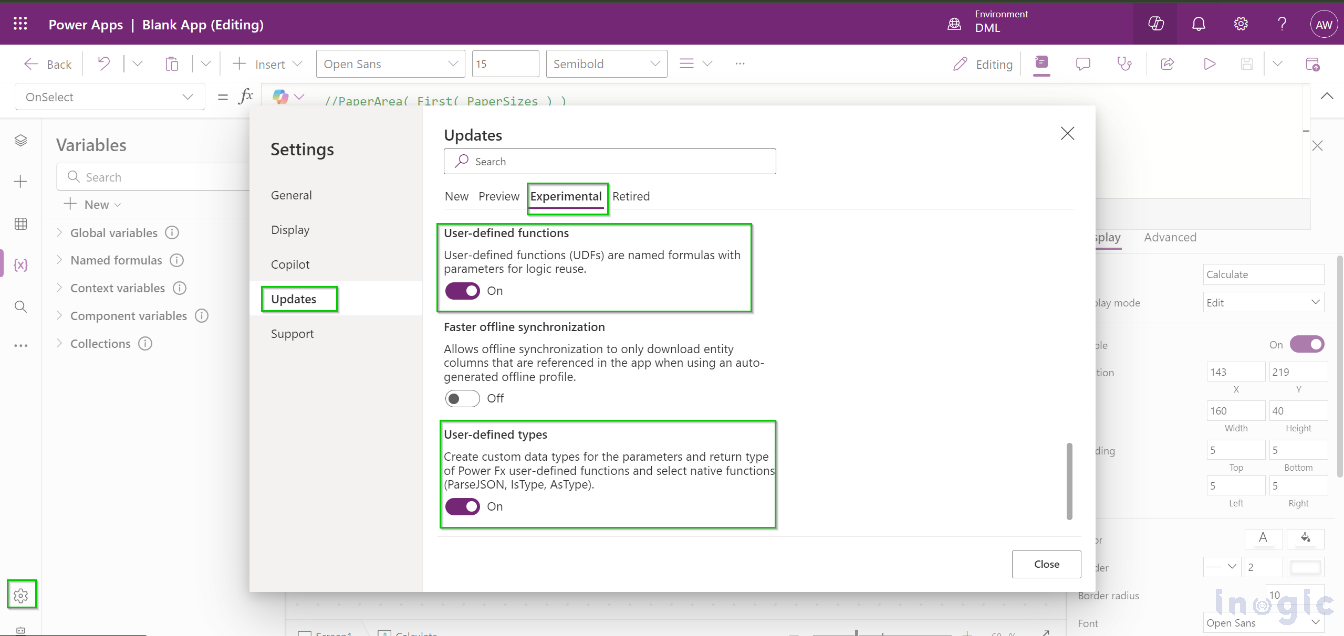Viewport: 1344px width, 636px height.
Task: Open Tree view layers icon
Action: click(x=21, y=141)
